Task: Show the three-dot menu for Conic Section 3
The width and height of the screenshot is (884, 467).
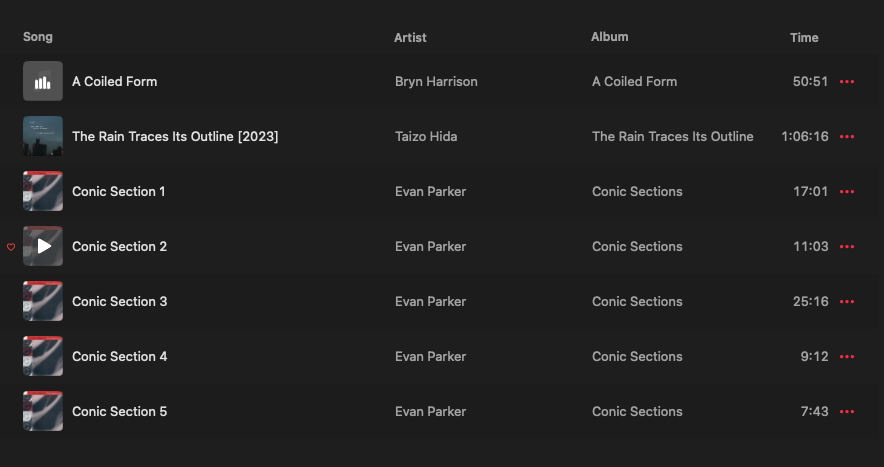Action: (x=848, y=302)
